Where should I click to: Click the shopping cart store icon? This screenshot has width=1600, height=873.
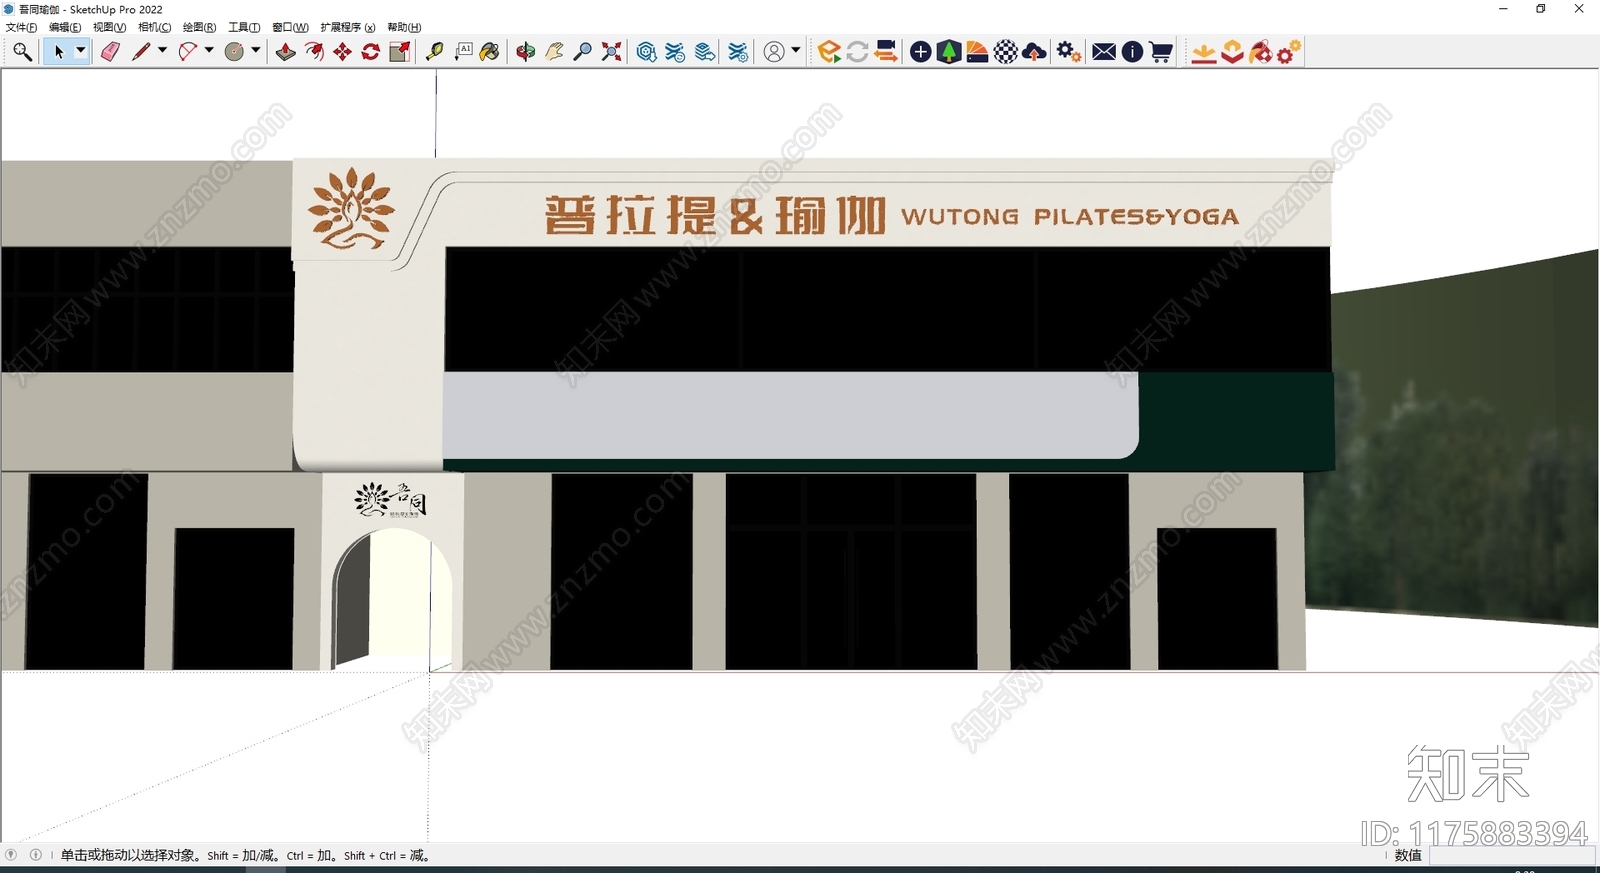(x=1161, y=52)
